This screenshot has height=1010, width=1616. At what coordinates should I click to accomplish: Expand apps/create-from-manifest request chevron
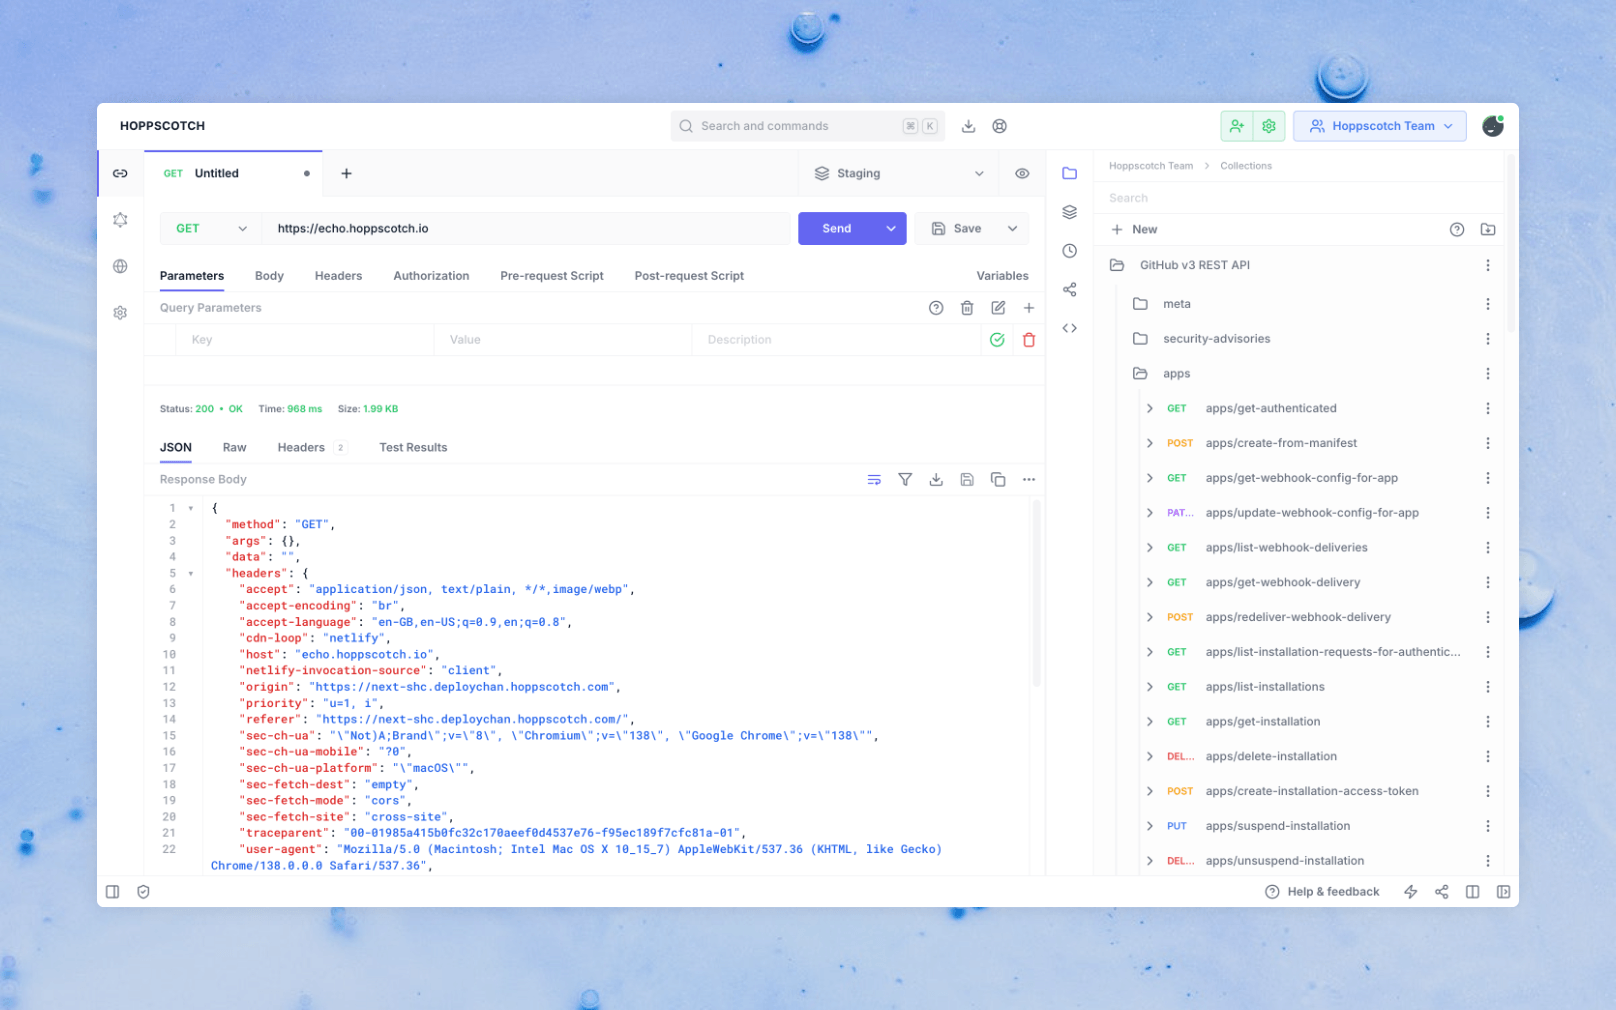coord(1150,443)
